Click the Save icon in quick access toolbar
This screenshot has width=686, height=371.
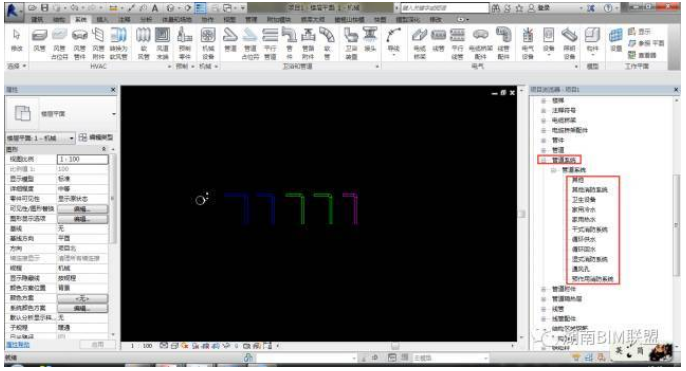[x=44, y=8]
